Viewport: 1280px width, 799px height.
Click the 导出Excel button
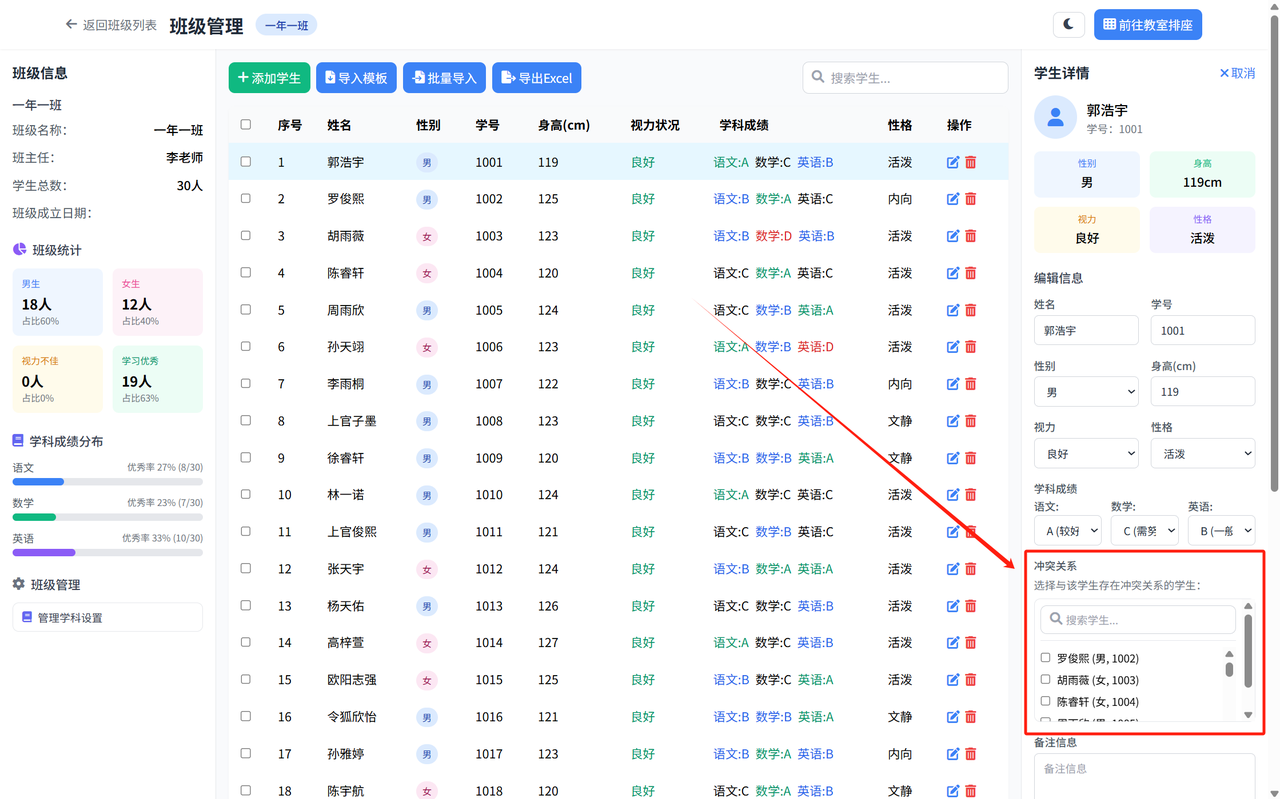click(x=536, y=78)
